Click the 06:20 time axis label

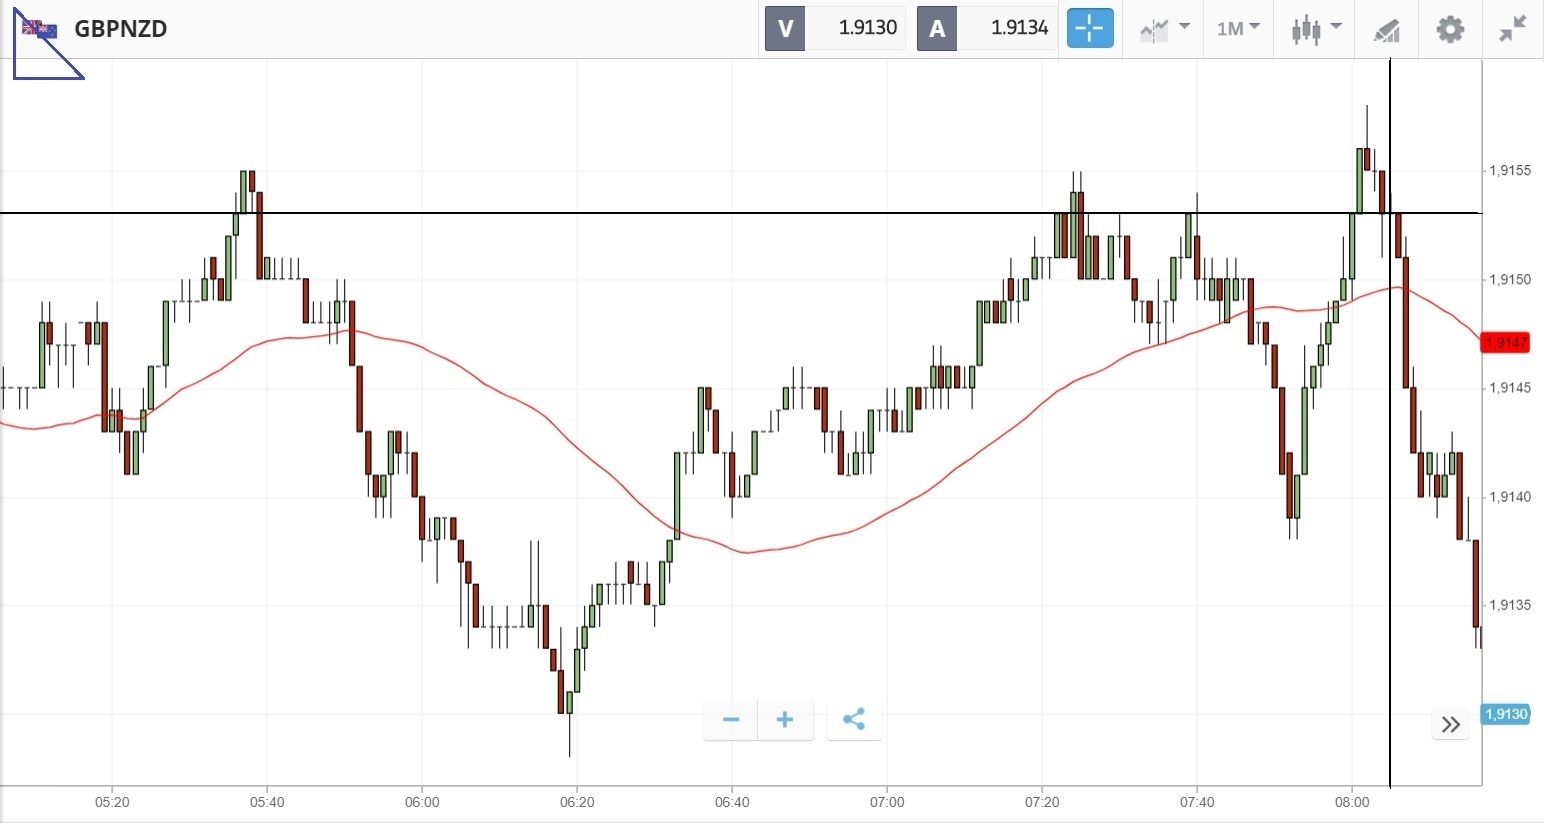pos(577,802)
